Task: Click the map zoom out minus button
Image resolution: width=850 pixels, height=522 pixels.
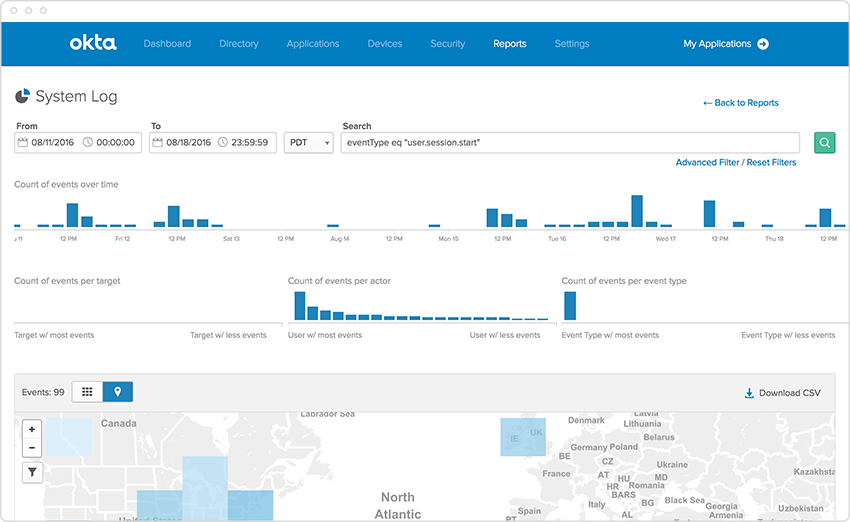Action: pos(32,448)
